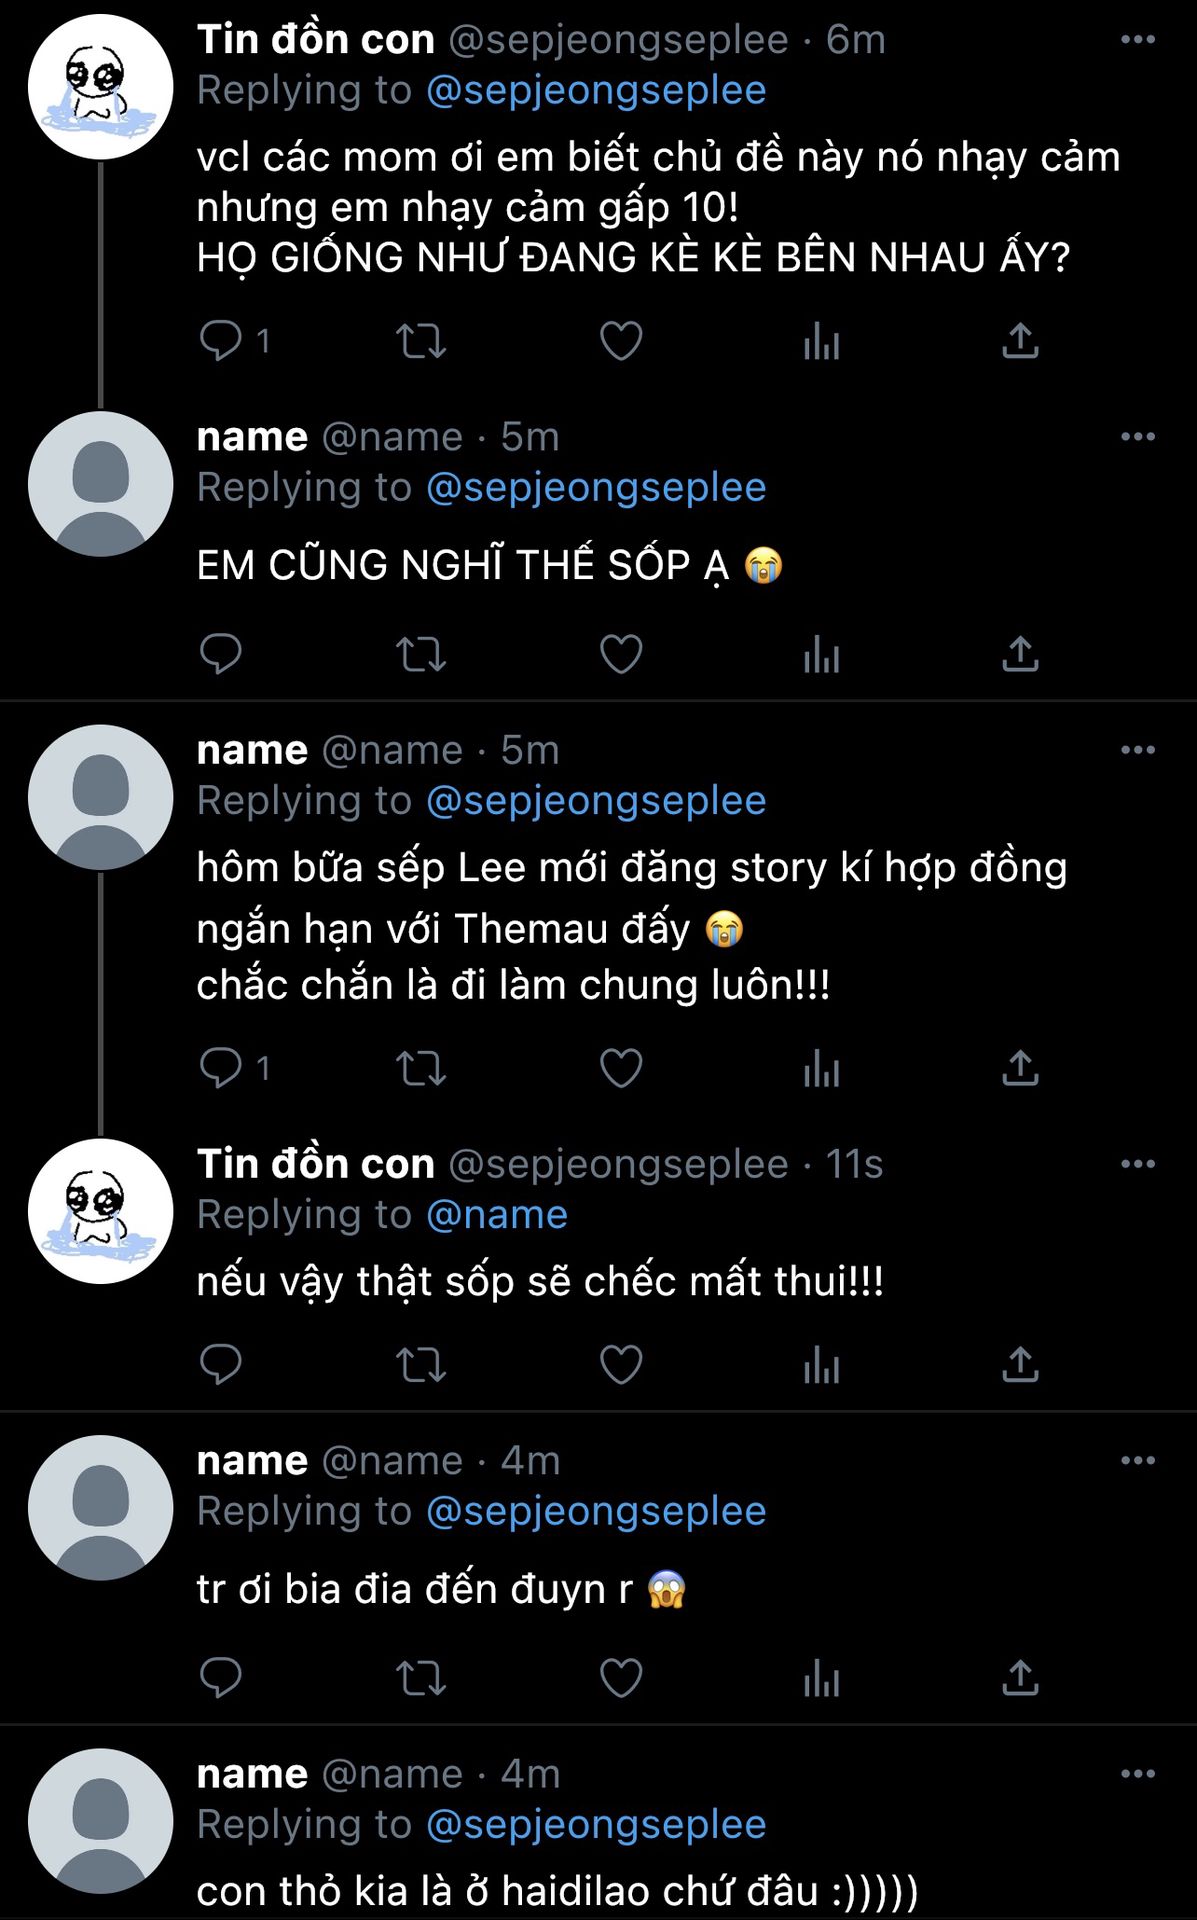This screenshot has width=1197, height=1920.
Task: Open Tin đồn con profile name on 11s tweet
Action: click(315, 1164)
